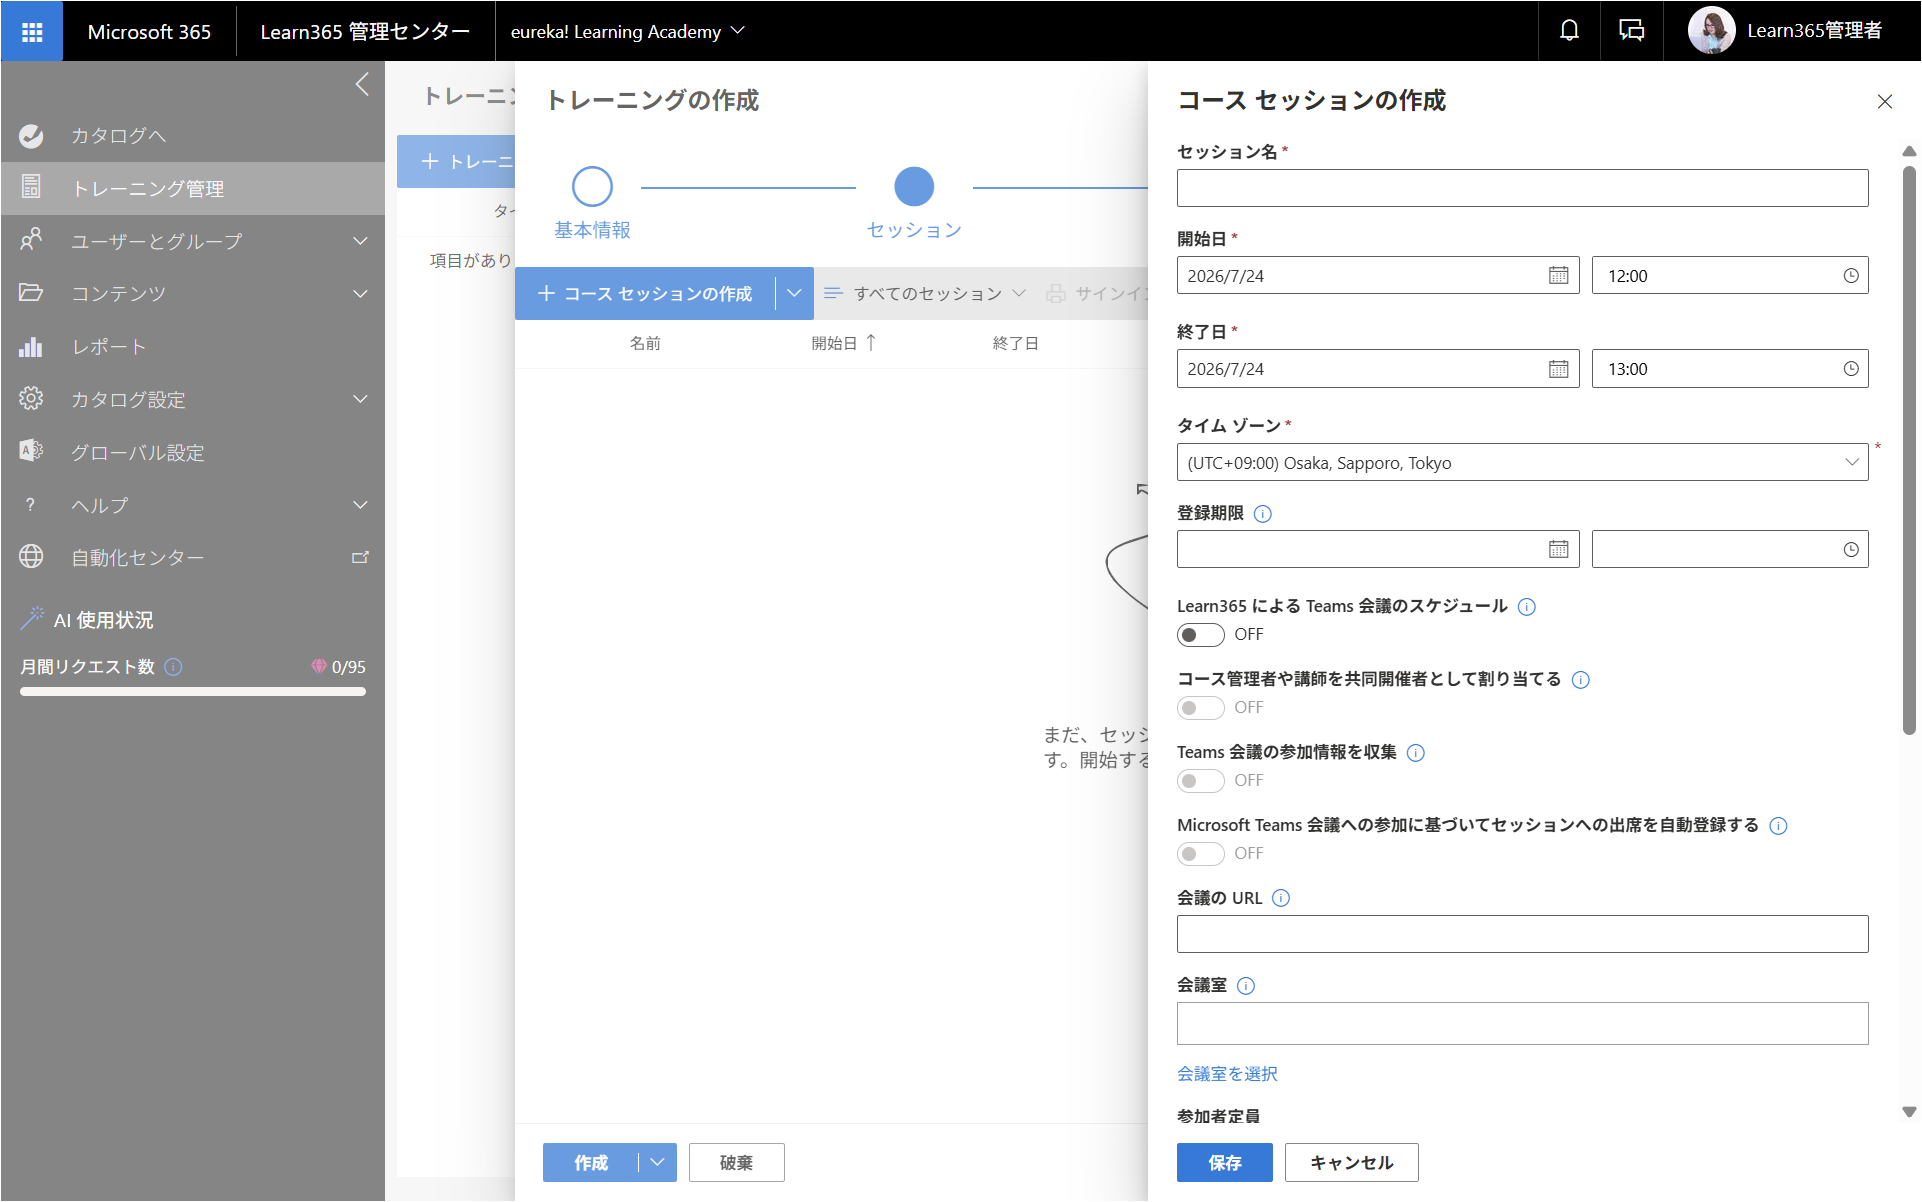Click the Learn365管理者 profile avatar
The height and width of the screenshot is (1202, 1922).
coord(1711,31)
